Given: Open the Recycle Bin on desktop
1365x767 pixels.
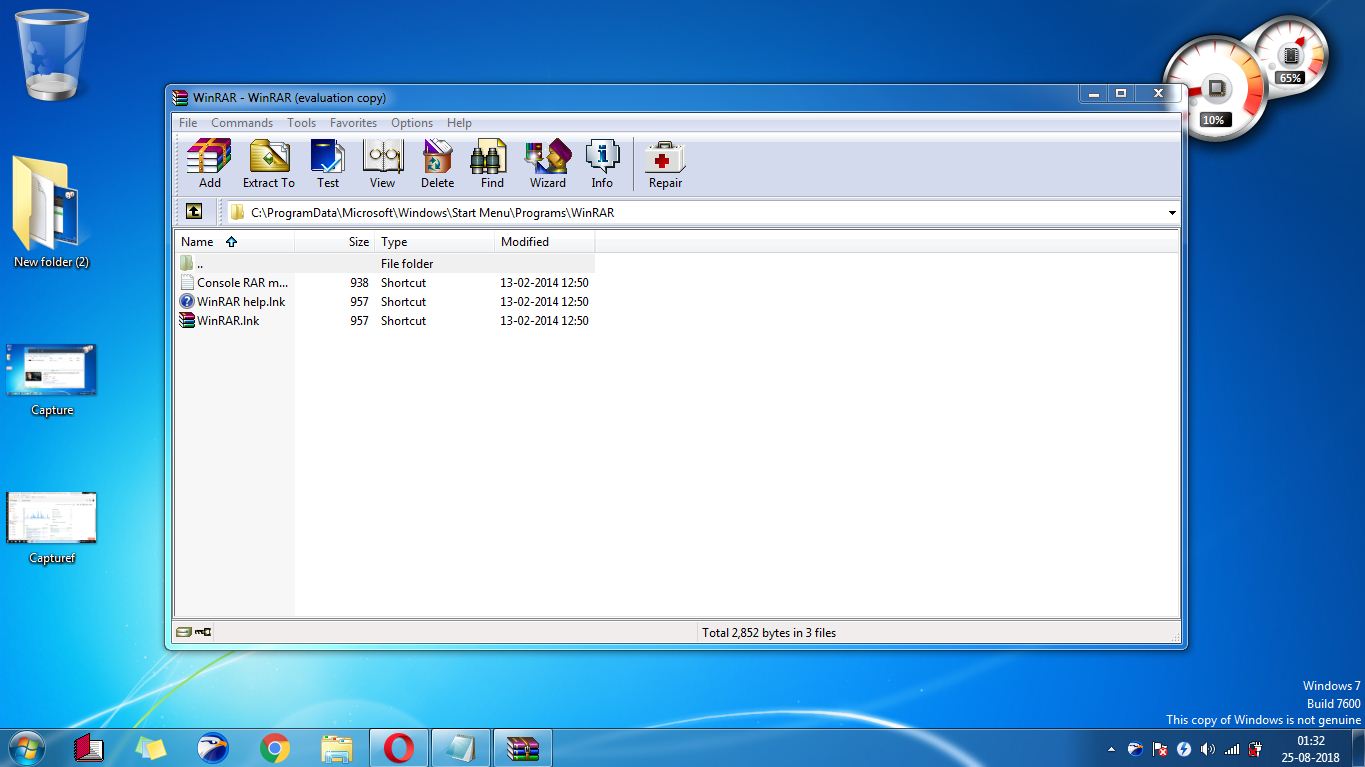Looking at the screenshot, I should click(52, 55).
